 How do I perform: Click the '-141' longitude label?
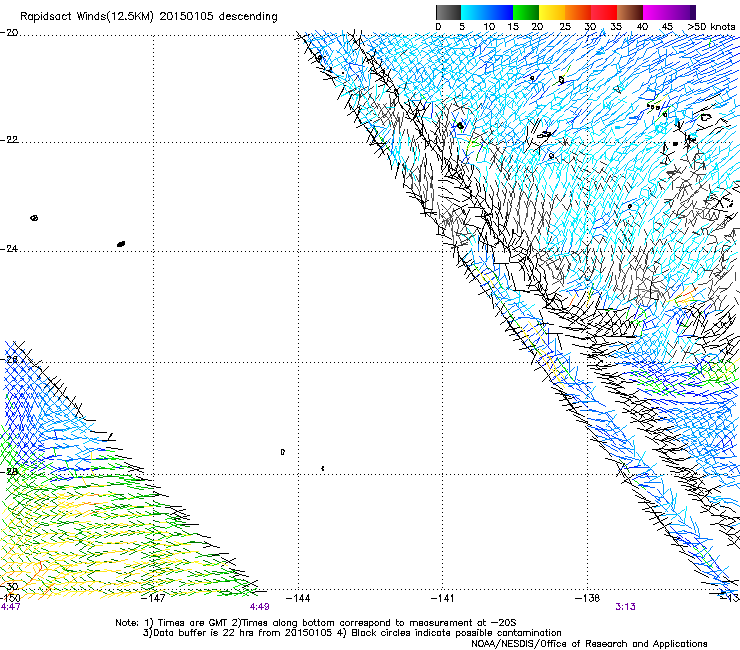tap(443, 598)
